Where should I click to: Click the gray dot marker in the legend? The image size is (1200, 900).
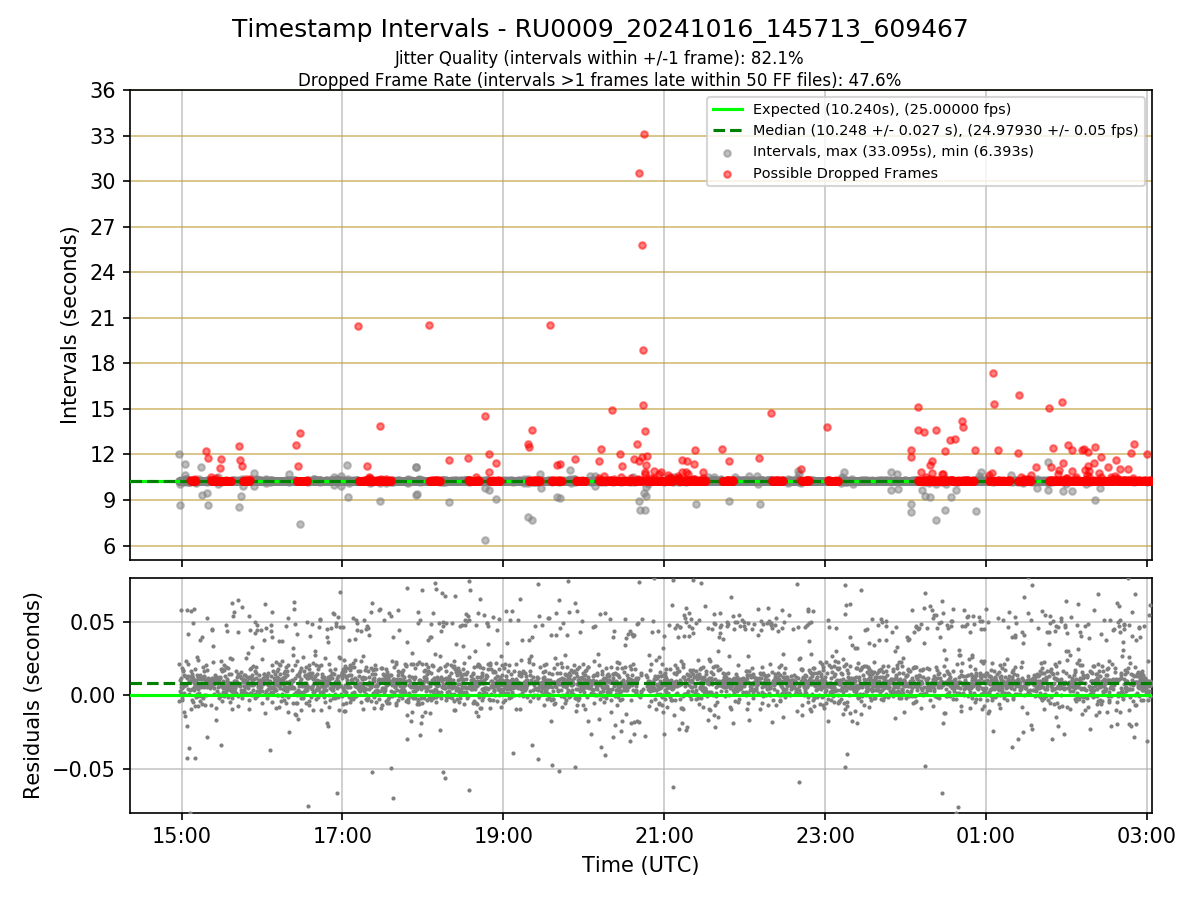[727, 152]
